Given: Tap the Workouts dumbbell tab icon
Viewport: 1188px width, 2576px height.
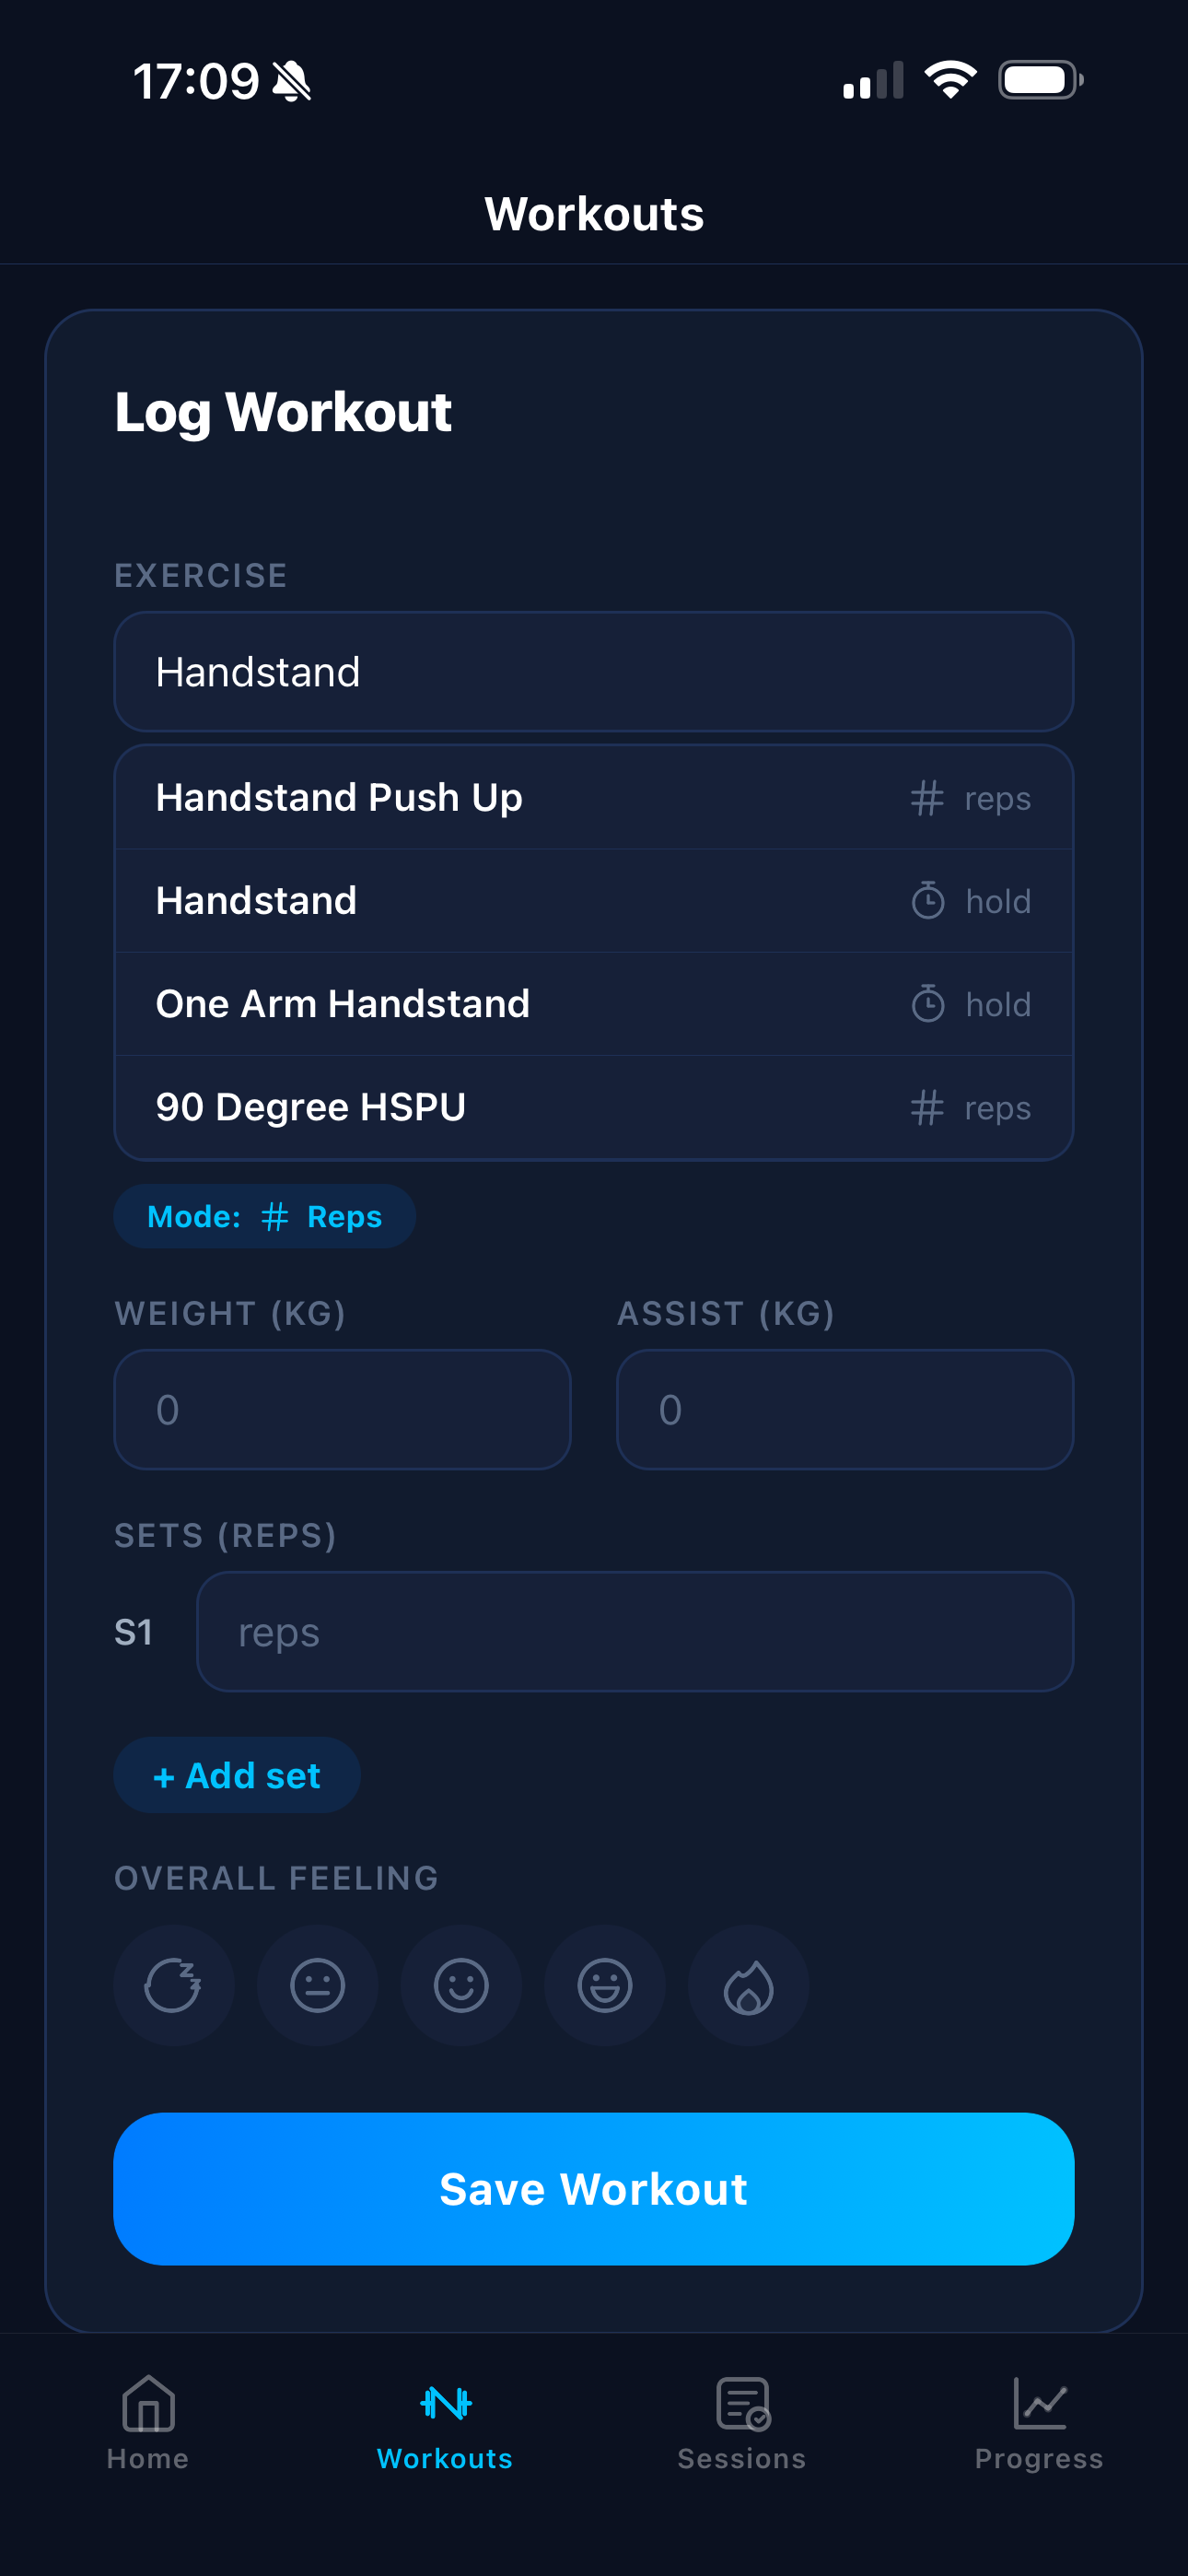Looking at the screenshot, I should (445, 2403).
